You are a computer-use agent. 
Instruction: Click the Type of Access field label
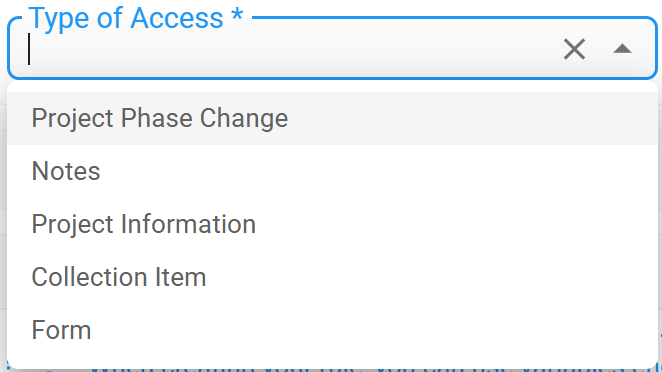pos(136,18)
